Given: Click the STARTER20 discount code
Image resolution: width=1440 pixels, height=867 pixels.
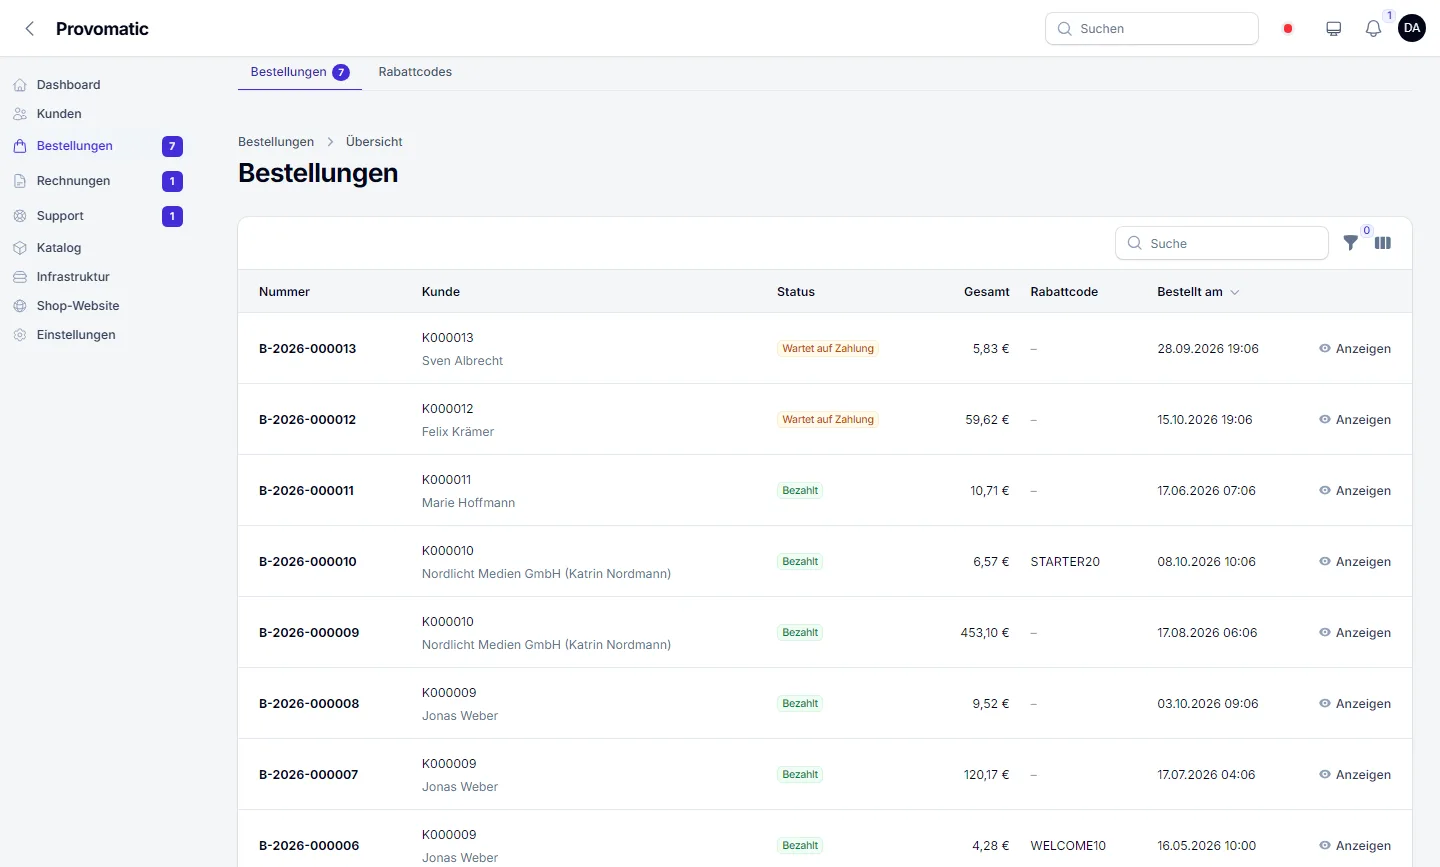Looking at the screenshot, I should click(1065, 562).
